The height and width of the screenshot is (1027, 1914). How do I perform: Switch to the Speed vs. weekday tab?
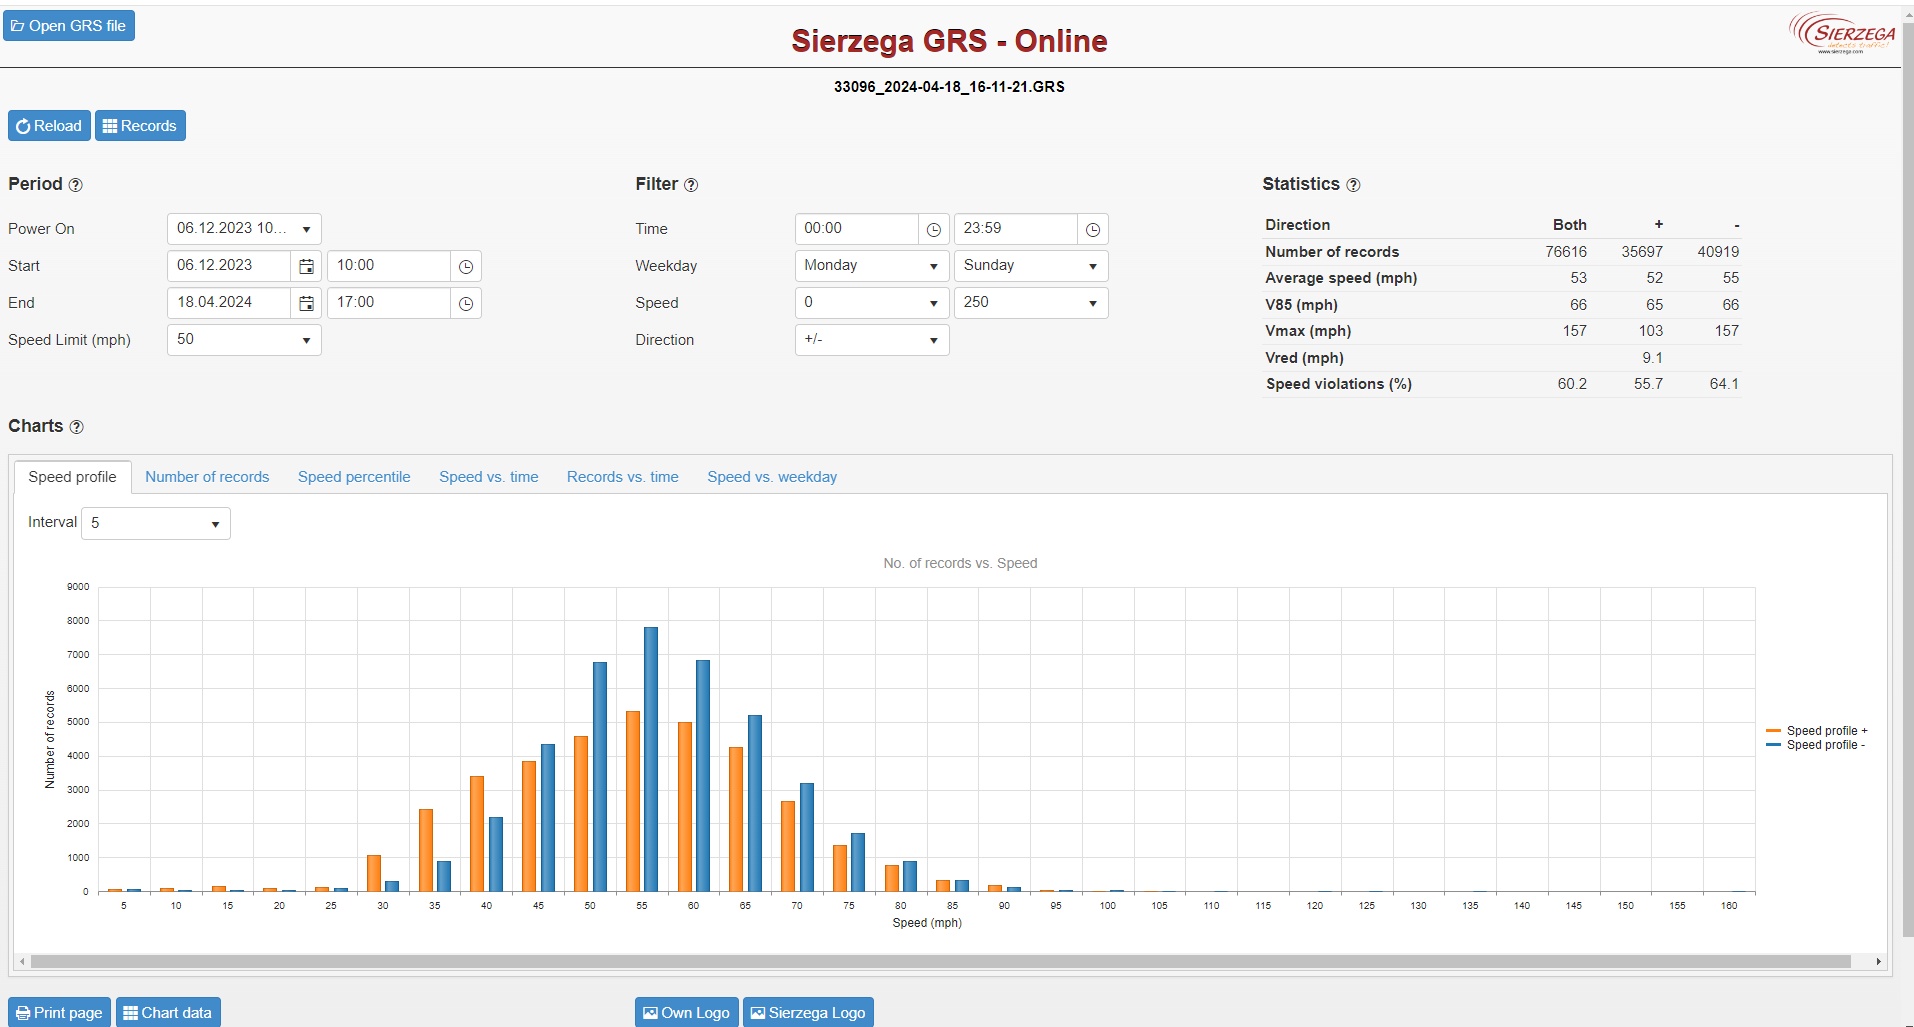coord(772,477)
